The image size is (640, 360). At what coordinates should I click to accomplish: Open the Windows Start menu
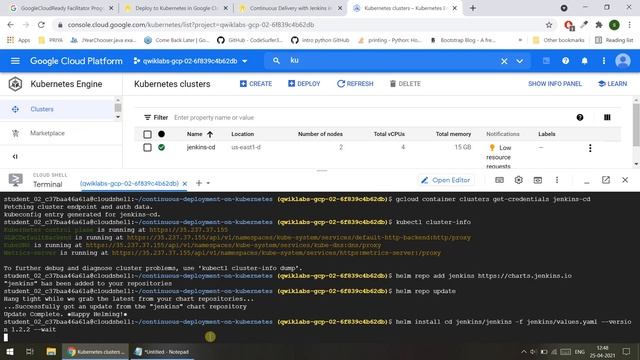click(9, 352)
